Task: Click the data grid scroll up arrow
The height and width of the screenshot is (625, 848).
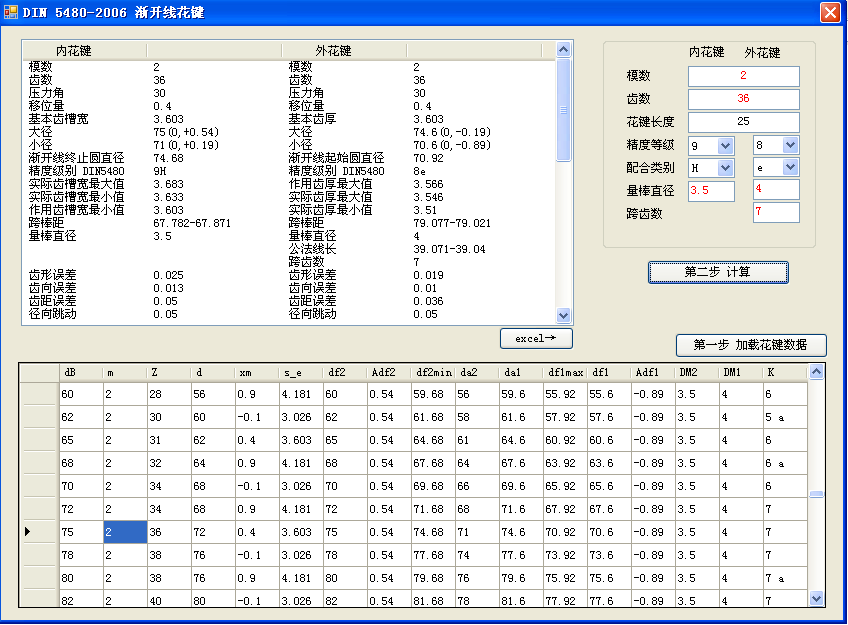Action: tap(817, 372)
